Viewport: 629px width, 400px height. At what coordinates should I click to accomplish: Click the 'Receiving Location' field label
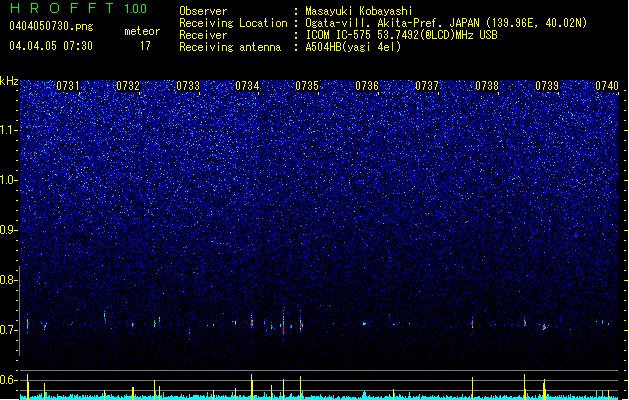click(x=233, y=23)
